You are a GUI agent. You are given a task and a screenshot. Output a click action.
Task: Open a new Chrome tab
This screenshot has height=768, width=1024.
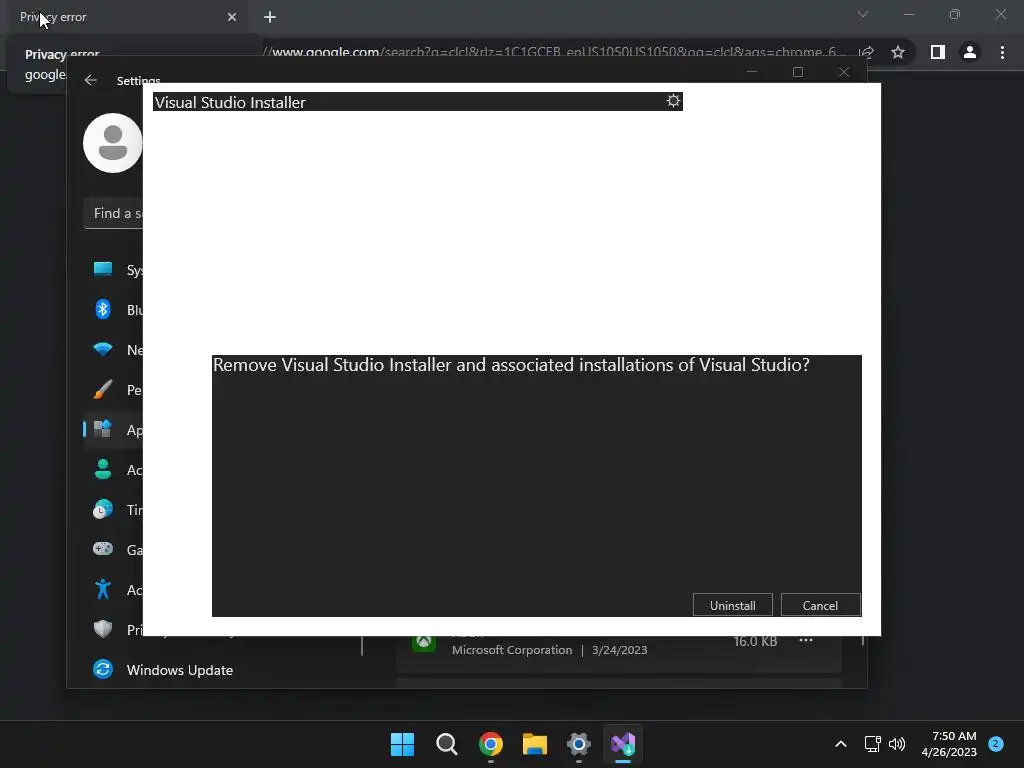(270, 17)
